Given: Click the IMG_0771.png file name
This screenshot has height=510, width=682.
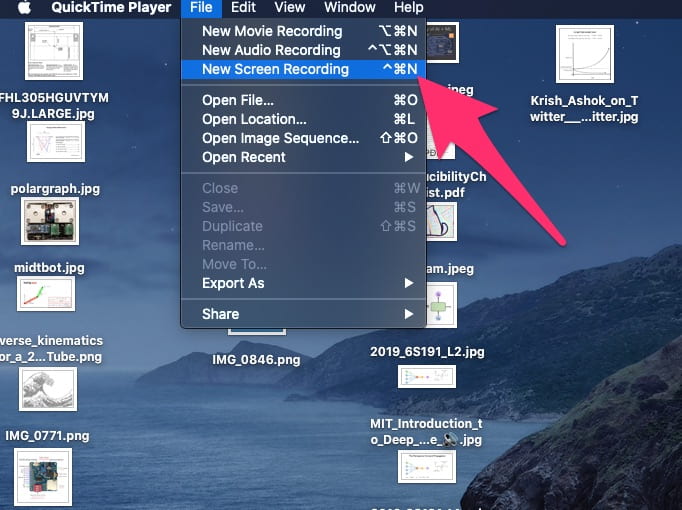Looking at the screenshot, I should pyautogui.click(x=47, y=436).
